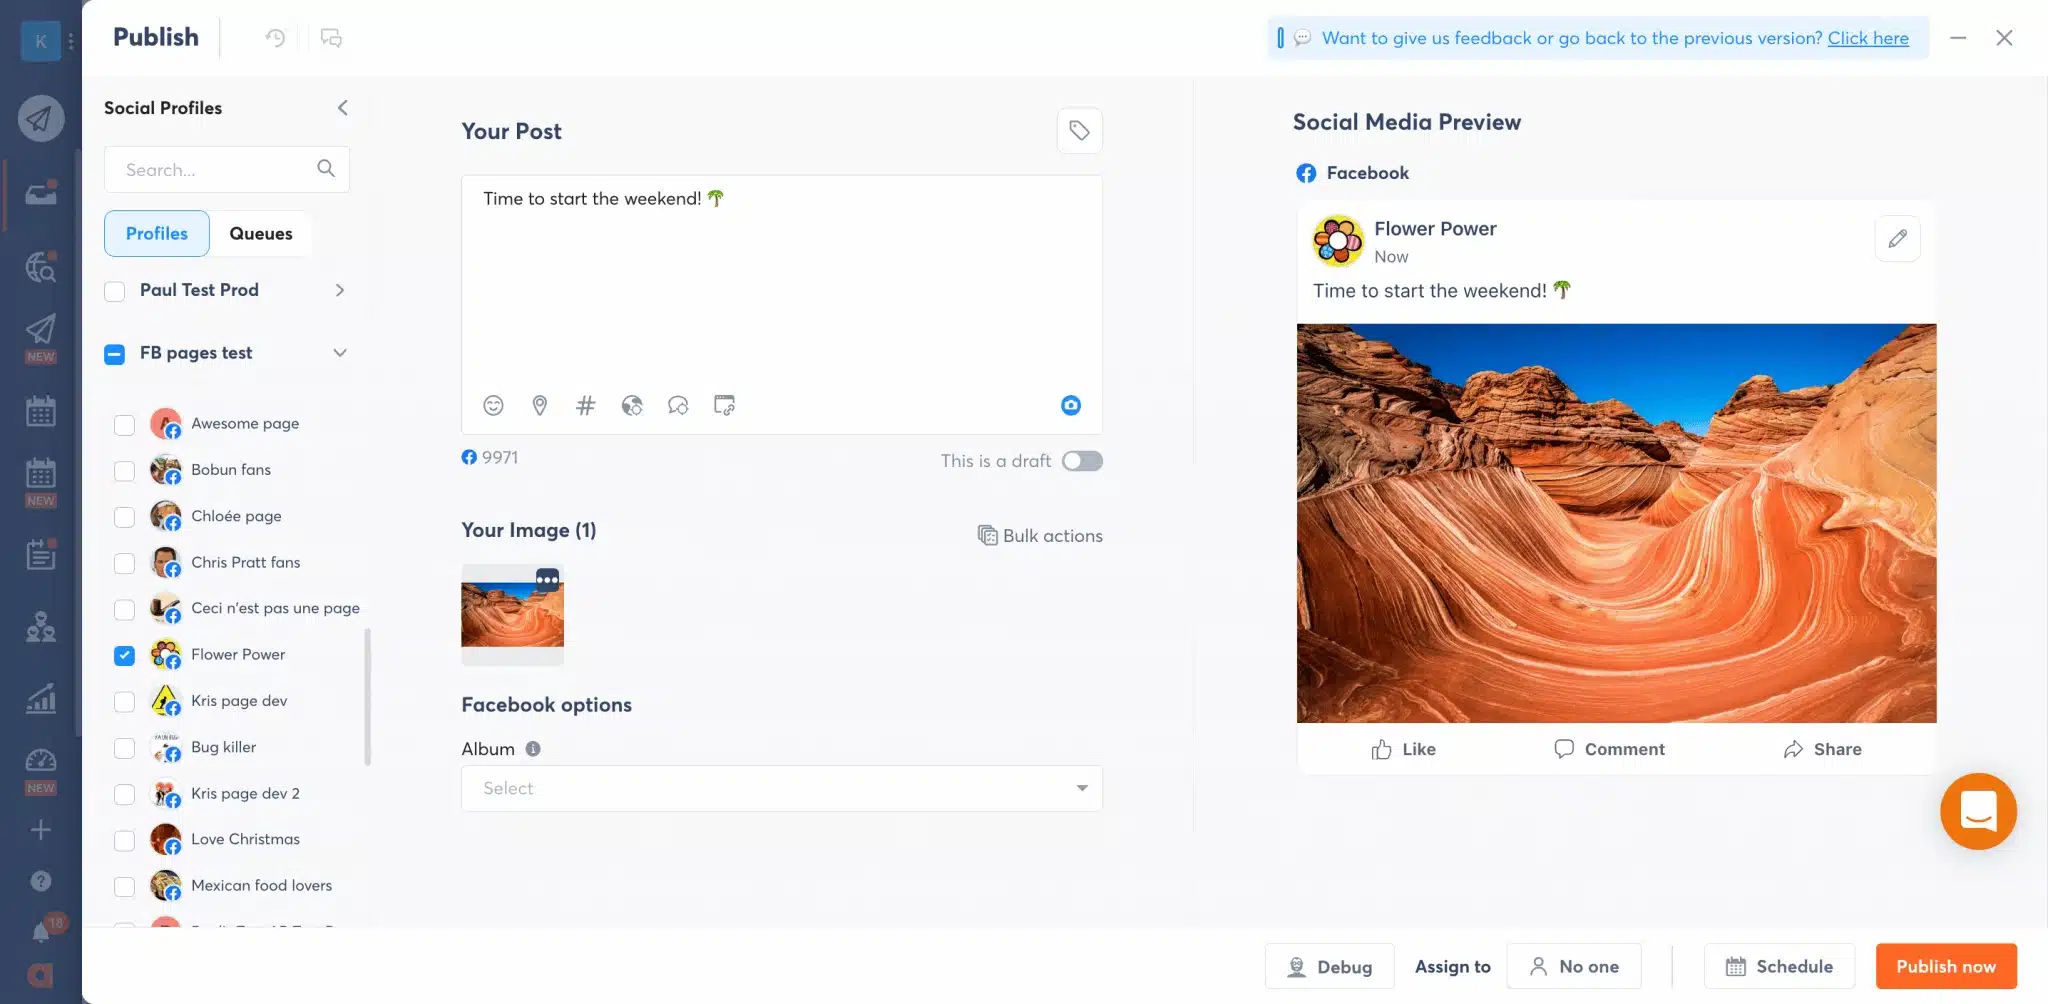Open the camera/photo upload icon in composer

pyautogui.click(x=1070, y=405)
